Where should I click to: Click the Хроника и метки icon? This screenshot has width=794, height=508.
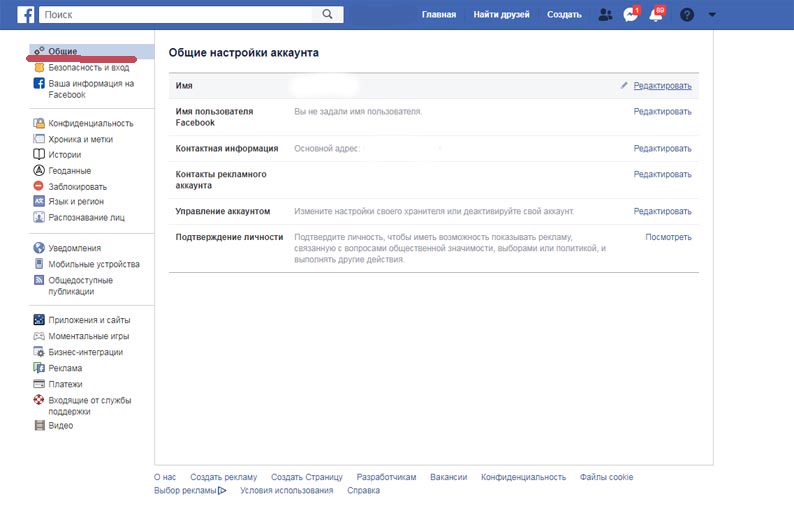[39, 139]
